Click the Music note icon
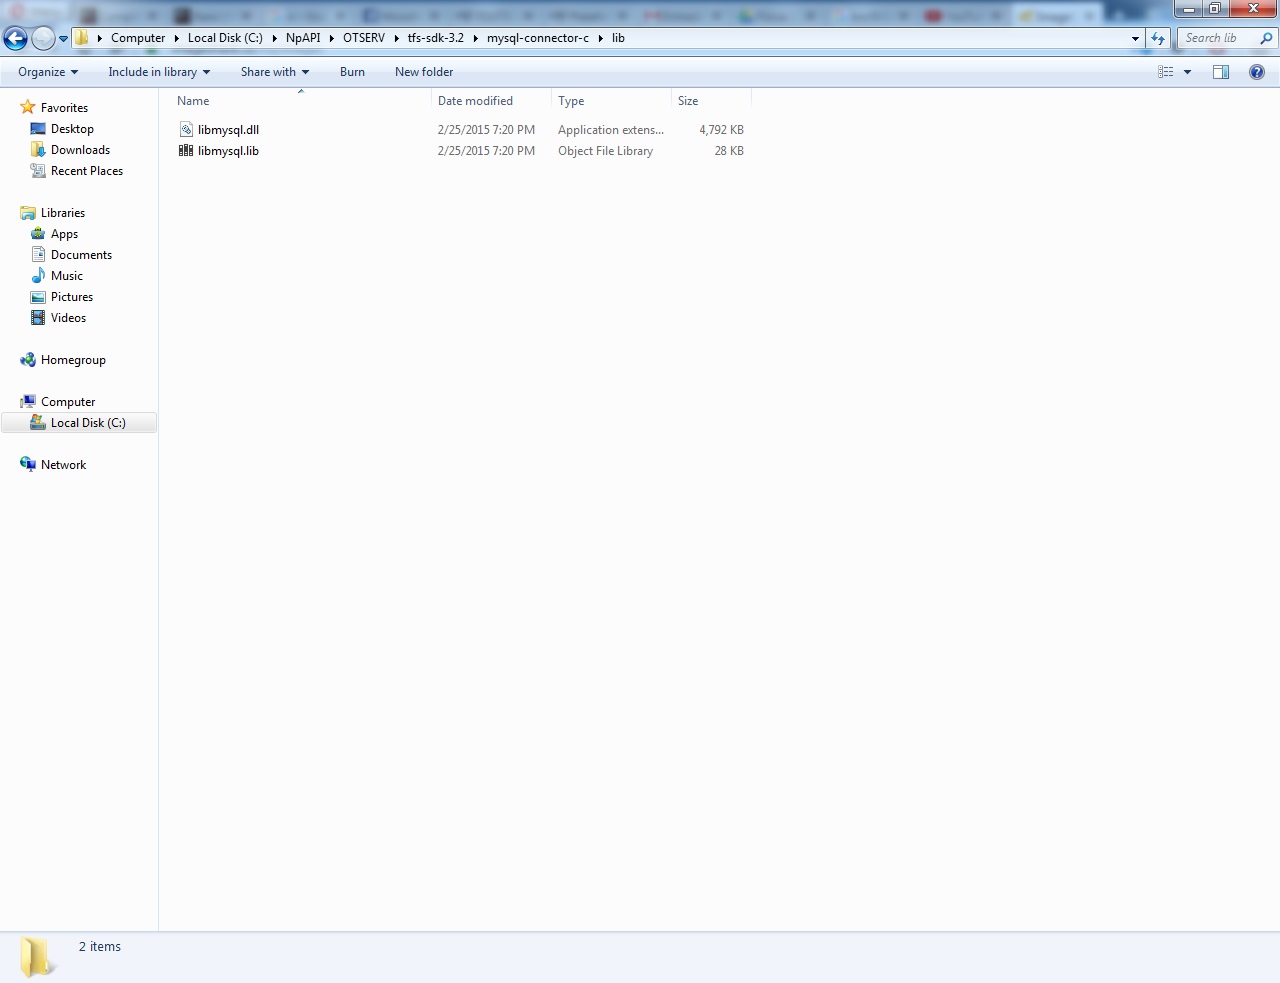Image resolution: width=1280 pixels, height=983 pixels. (38, 275)
